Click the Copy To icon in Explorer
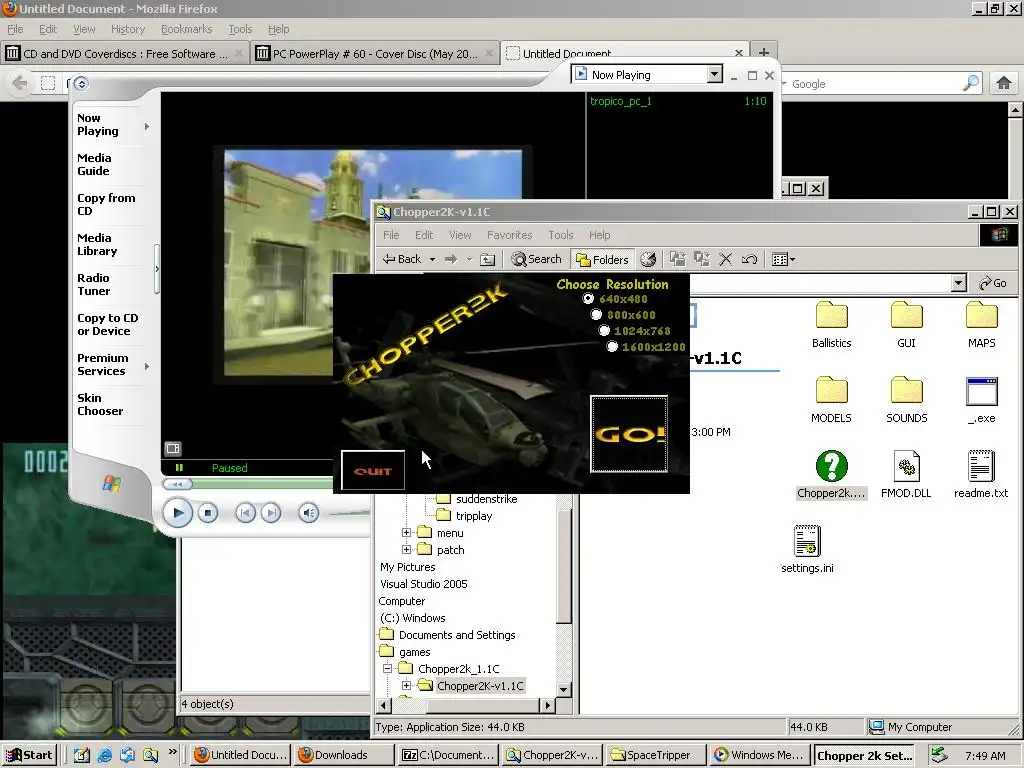Image resolution: width=1024 pixels, height=768 pixels. 701,259
